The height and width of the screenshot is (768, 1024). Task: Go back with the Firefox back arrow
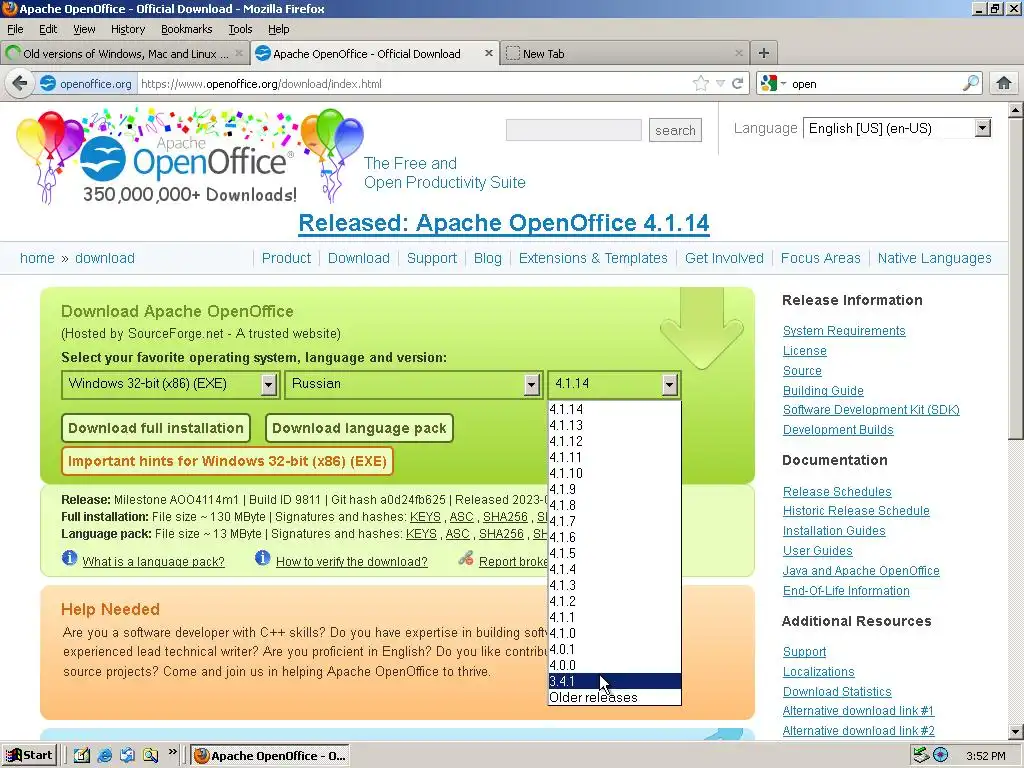click(x=20, y=84)
